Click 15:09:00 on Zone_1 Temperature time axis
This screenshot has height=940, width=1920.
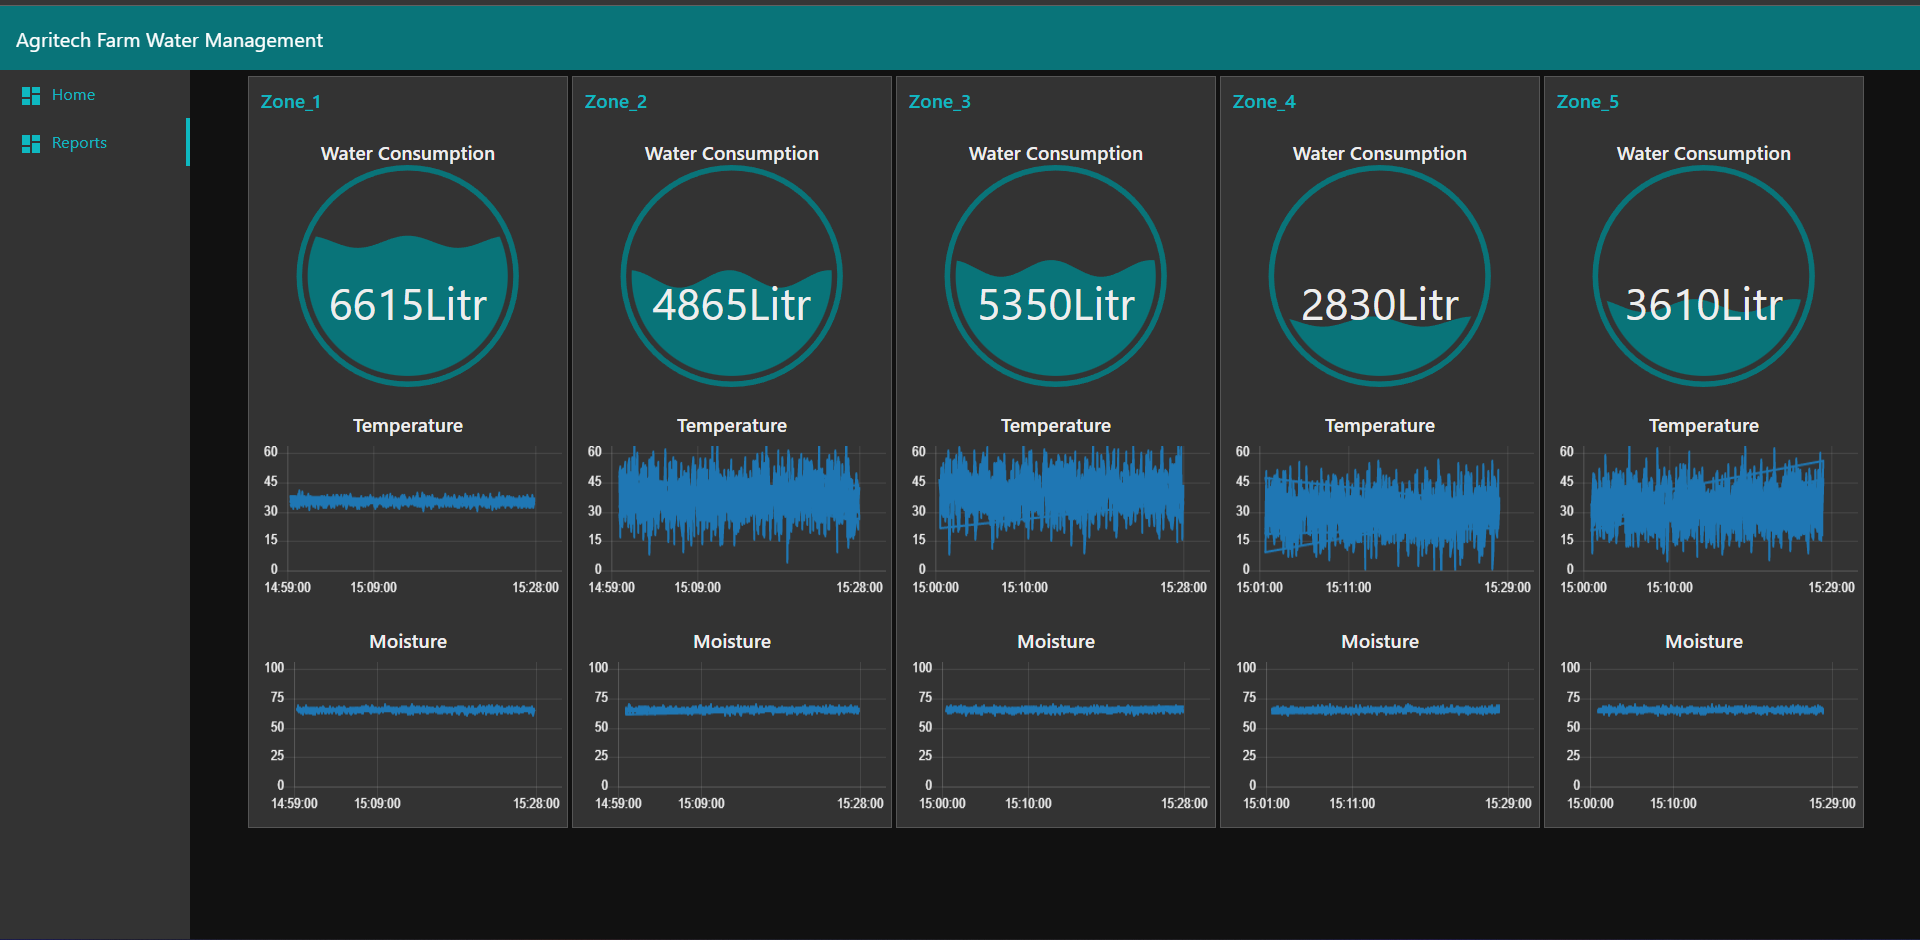tap(374, 588)
